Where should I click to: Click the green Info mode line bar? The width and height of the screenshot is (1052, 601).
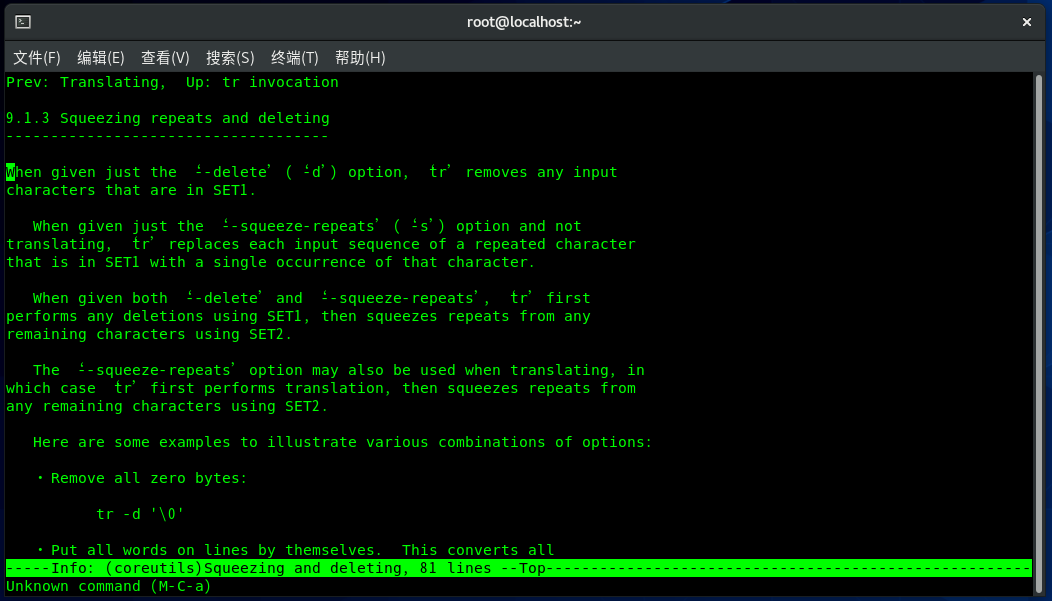518,568
